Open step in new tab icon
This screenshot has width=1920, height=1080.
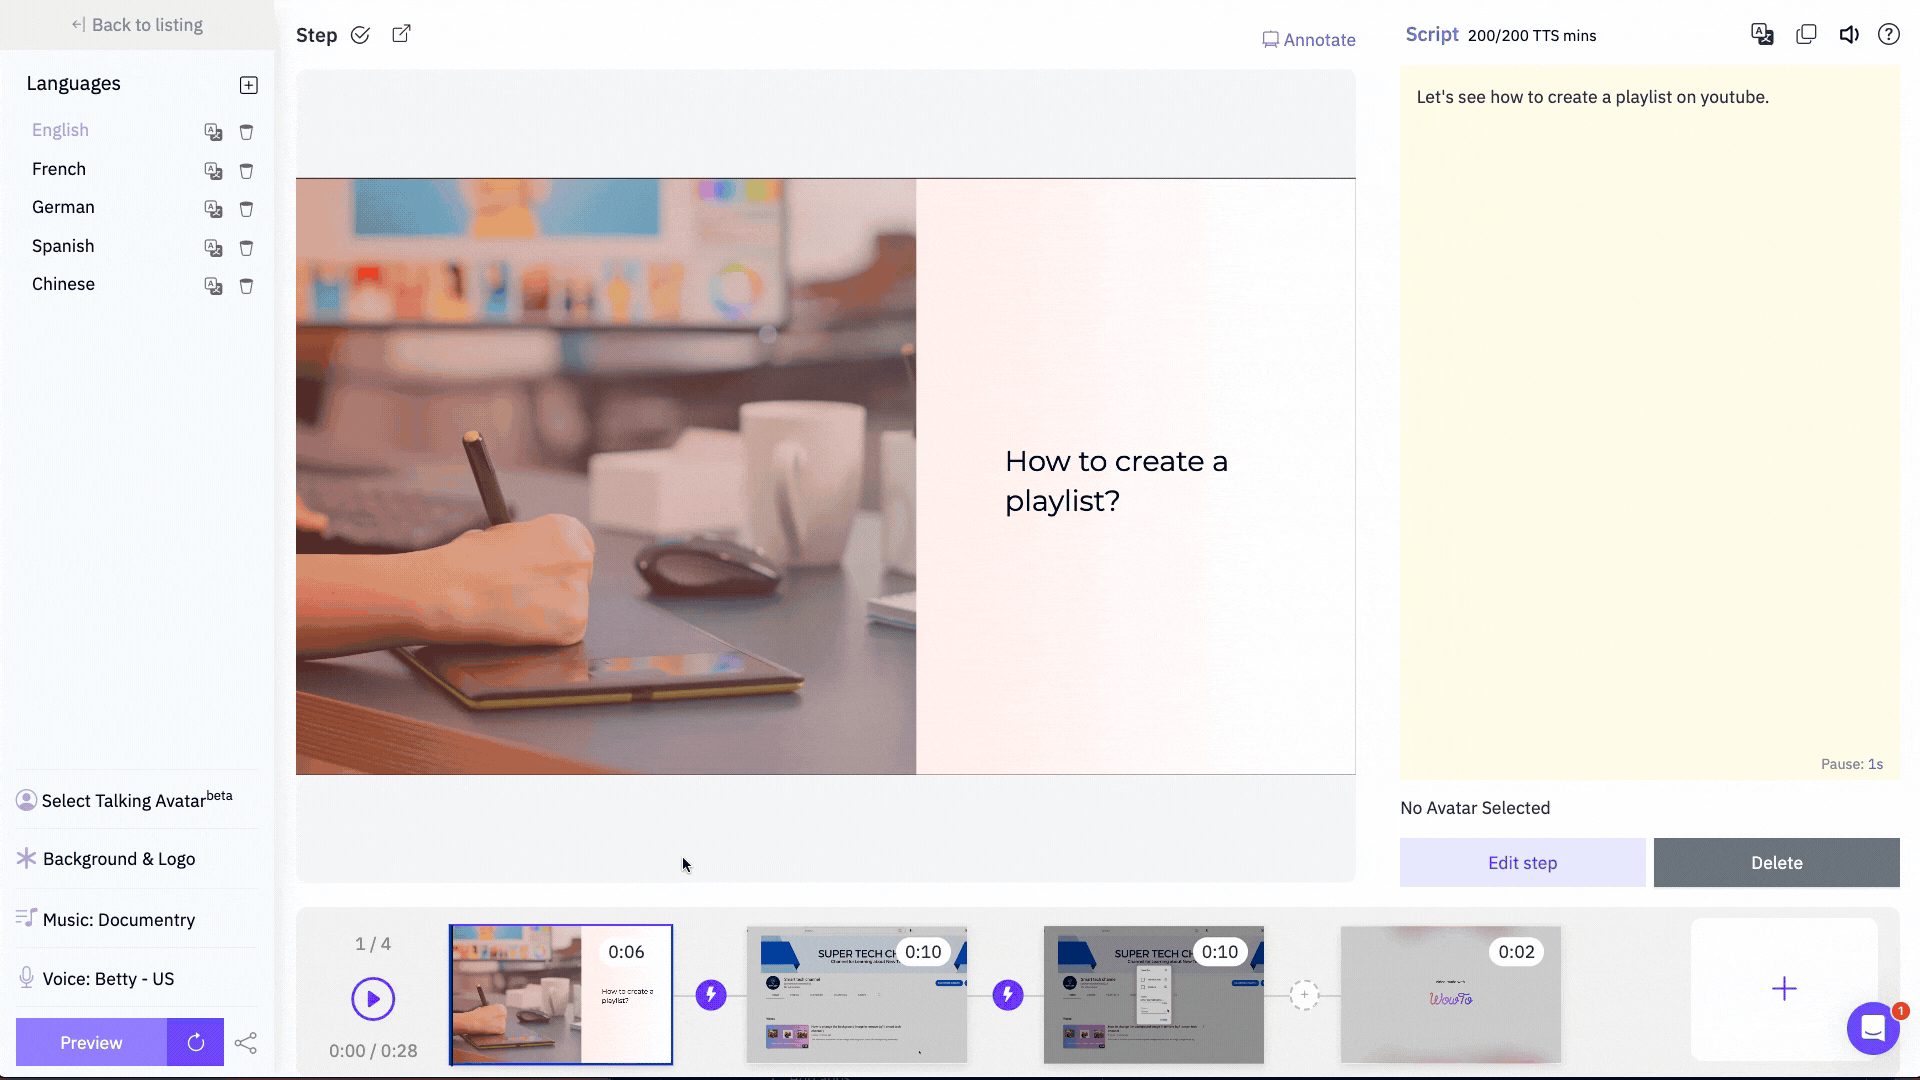click(x=400, y=33)
